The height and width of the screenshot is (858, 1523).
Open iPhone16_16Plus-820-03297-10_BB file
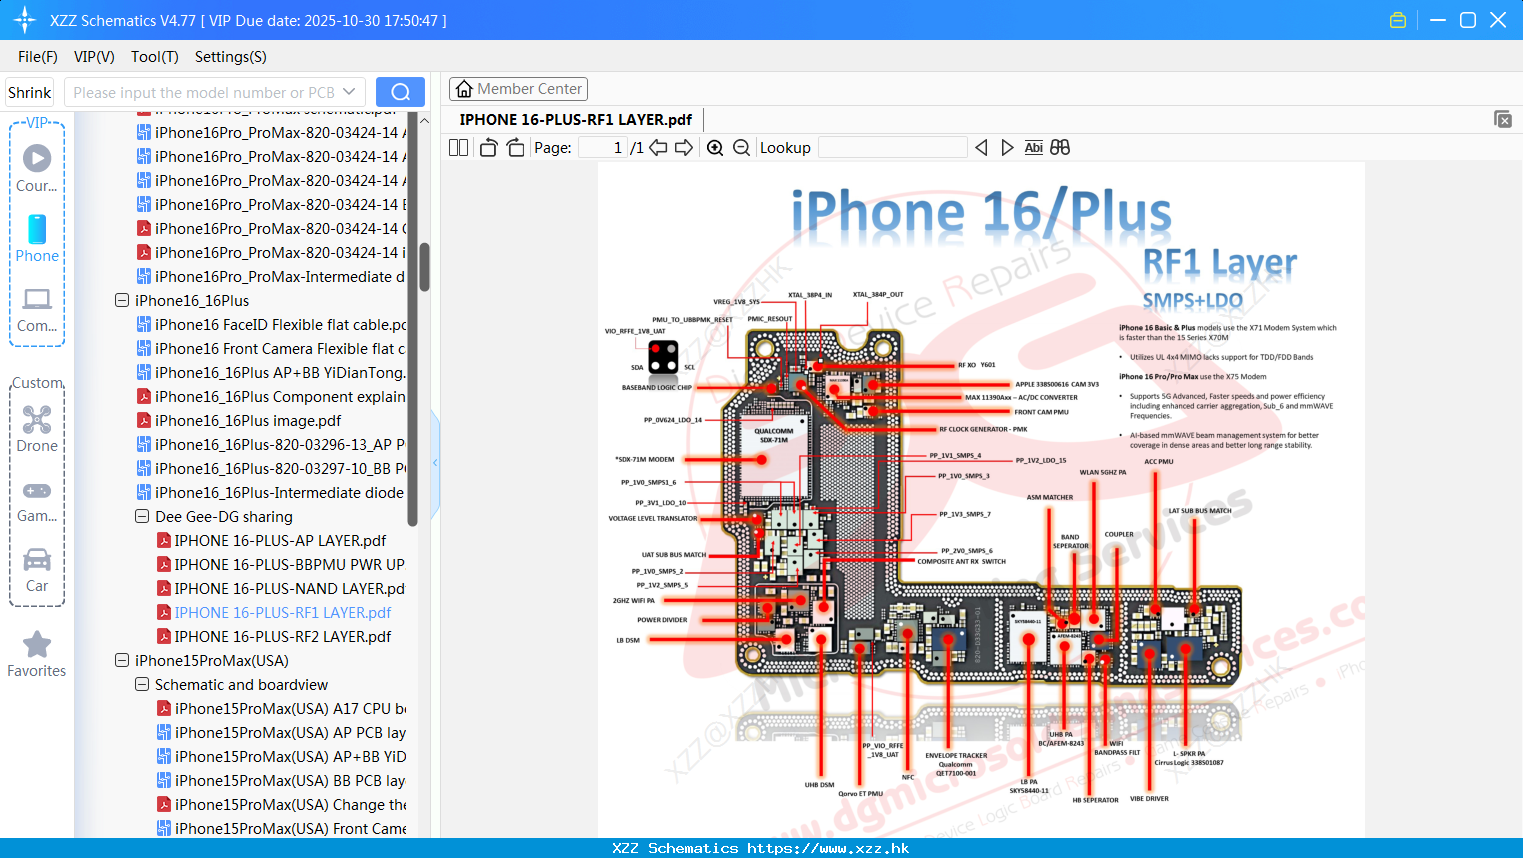coord(271,468)
